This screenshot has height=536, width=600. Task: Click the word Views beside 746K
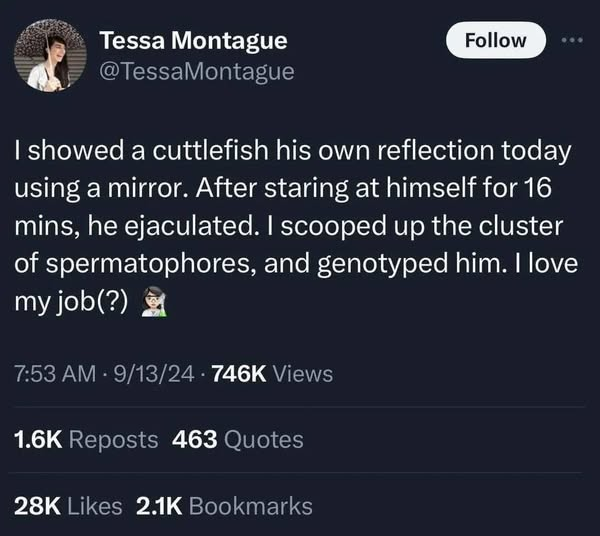point(302,374)
